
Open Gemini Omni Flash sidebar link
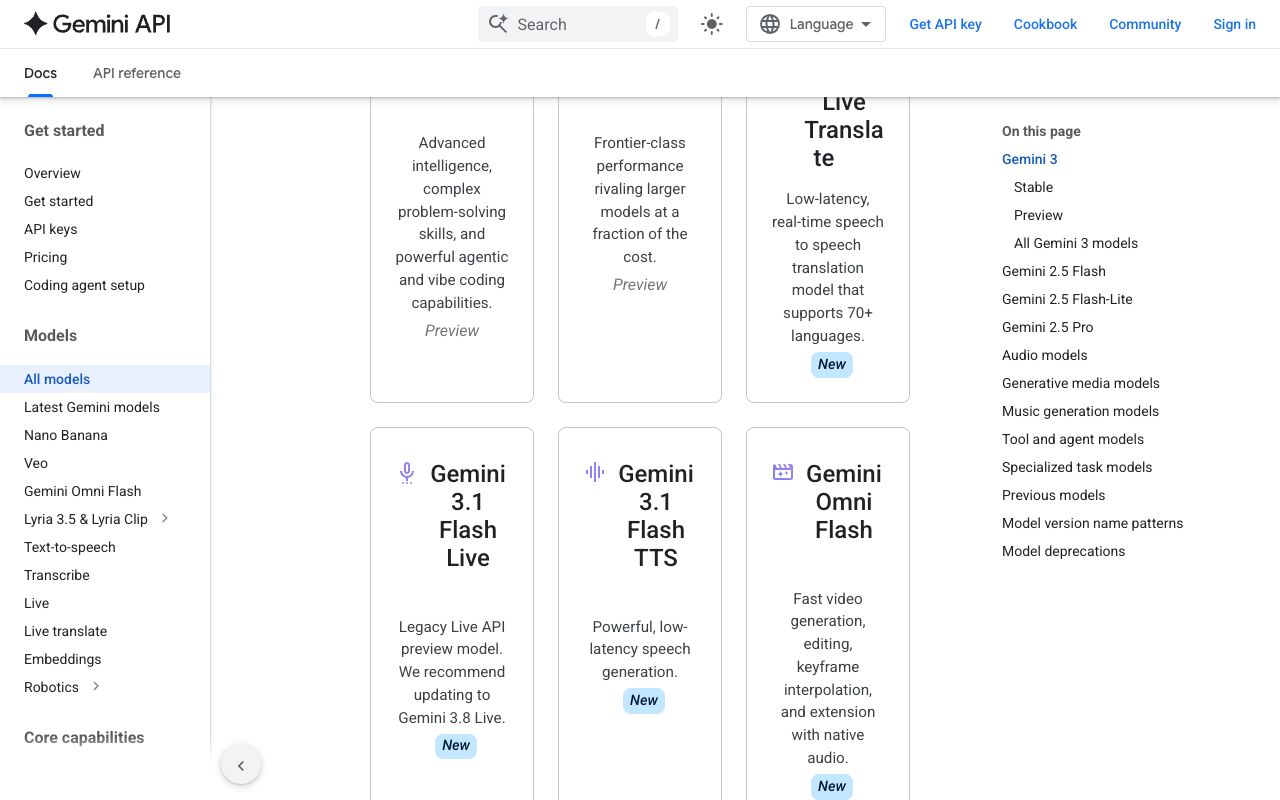83,491
